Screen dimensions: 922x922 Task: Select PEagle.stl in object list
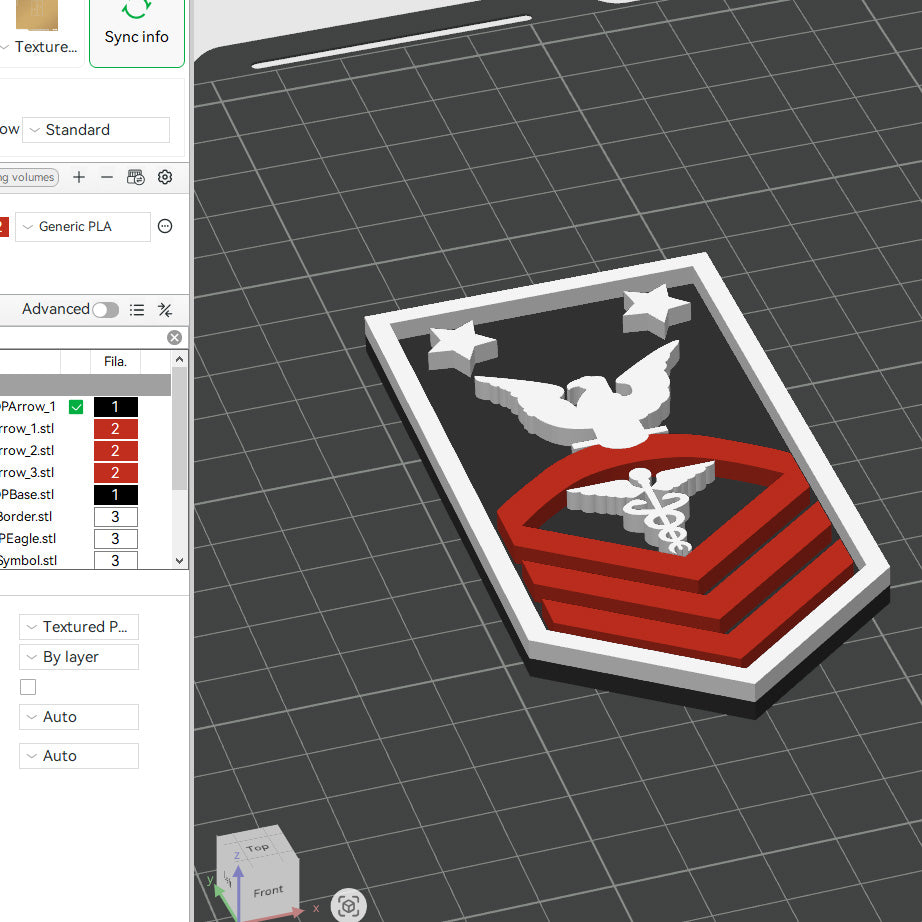pyautogui.click(x=28, y=539)
